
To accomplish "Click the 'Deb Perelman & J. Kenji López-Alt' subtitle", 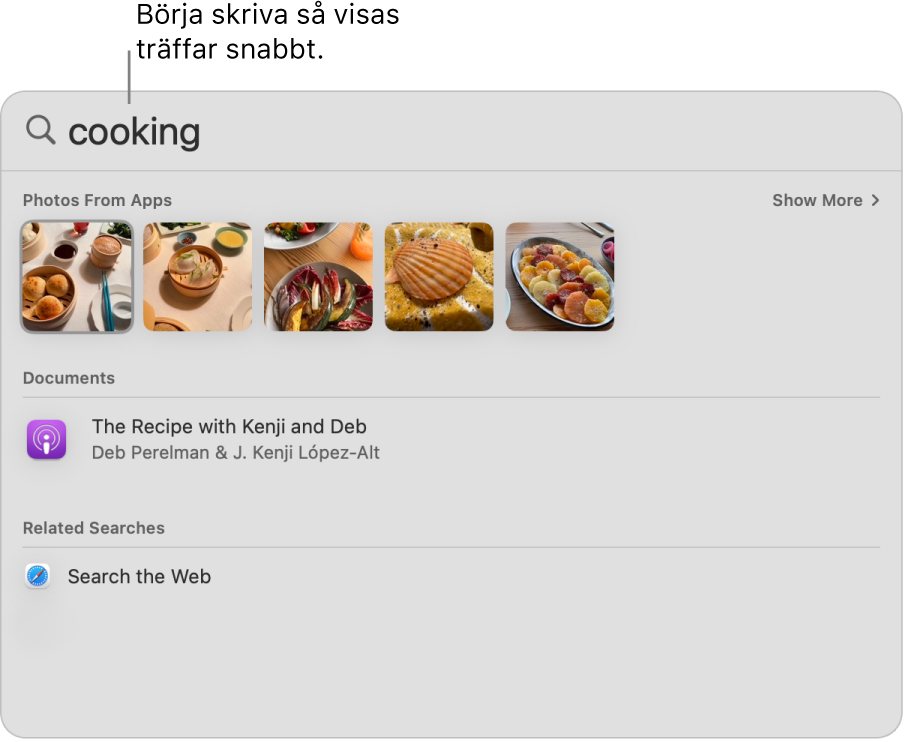I will click(x=235, y=452).
